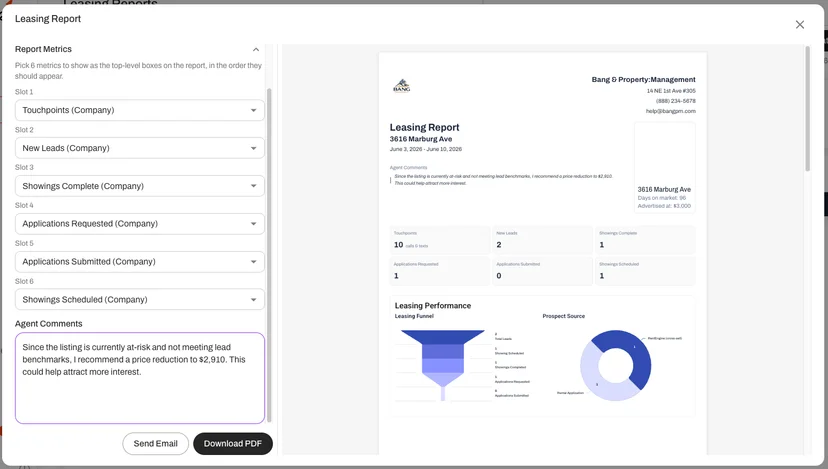Click the Prospect Source donut chart
The image size is (828, 469).
[x=615, y=365]
